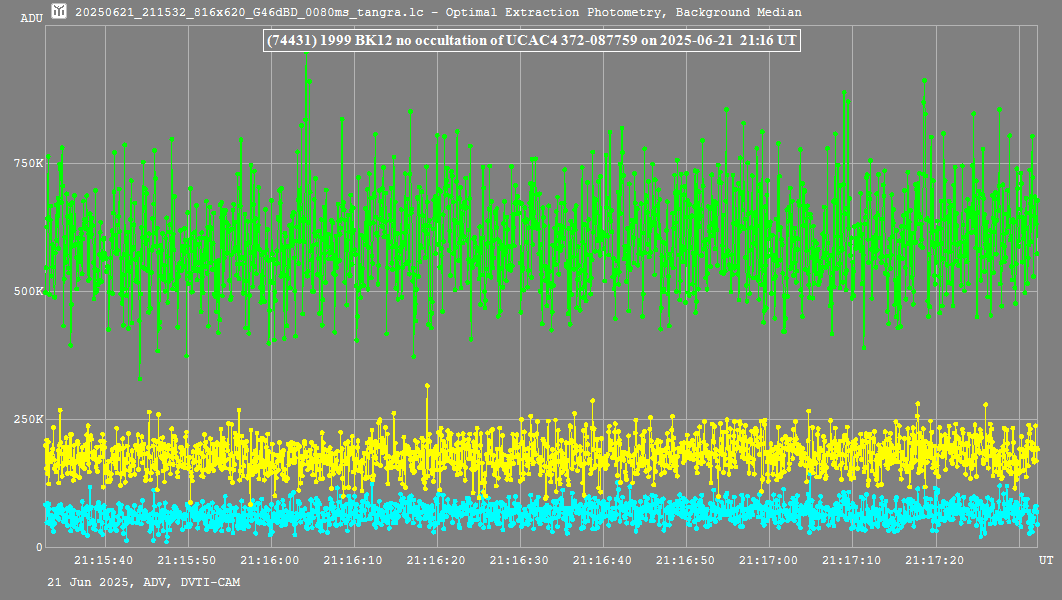Select the 21:17:20 time marker
This screenshot has height=600, width=1062.
(935, 563)
